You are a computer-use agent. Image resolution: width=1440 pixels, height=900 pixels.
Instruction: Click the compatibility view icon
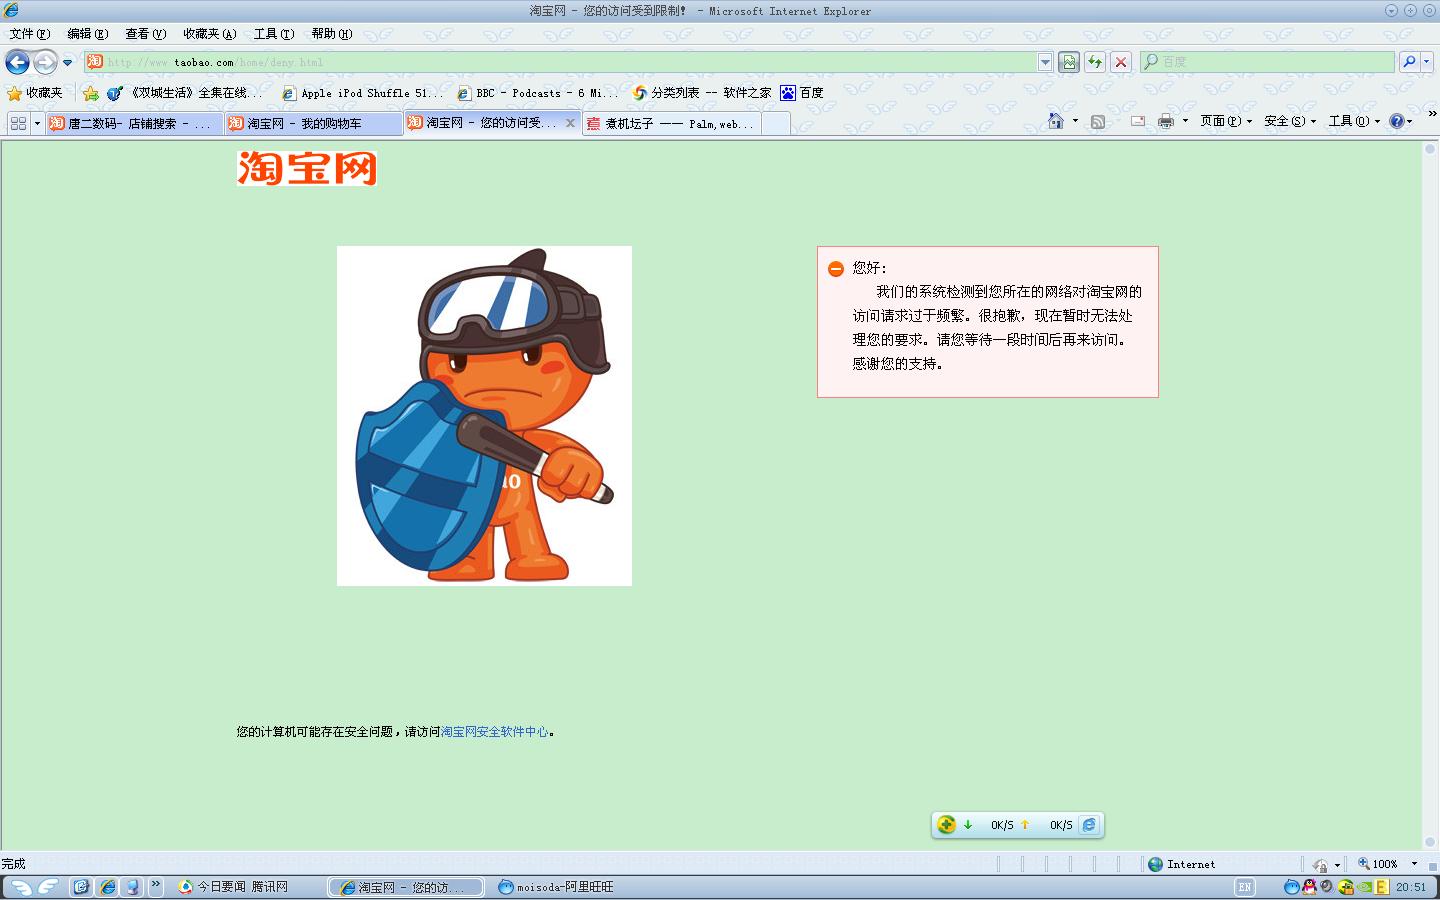(1069, 62)
